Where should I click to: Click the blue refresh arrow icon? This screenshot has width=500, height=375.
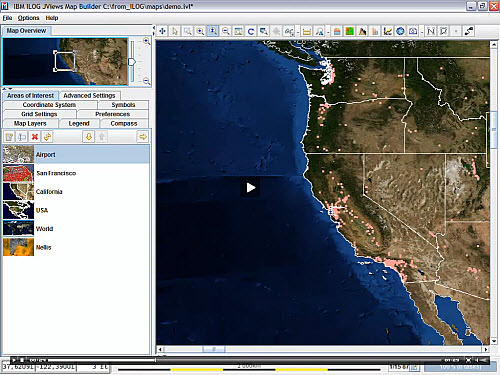(251, 31)
